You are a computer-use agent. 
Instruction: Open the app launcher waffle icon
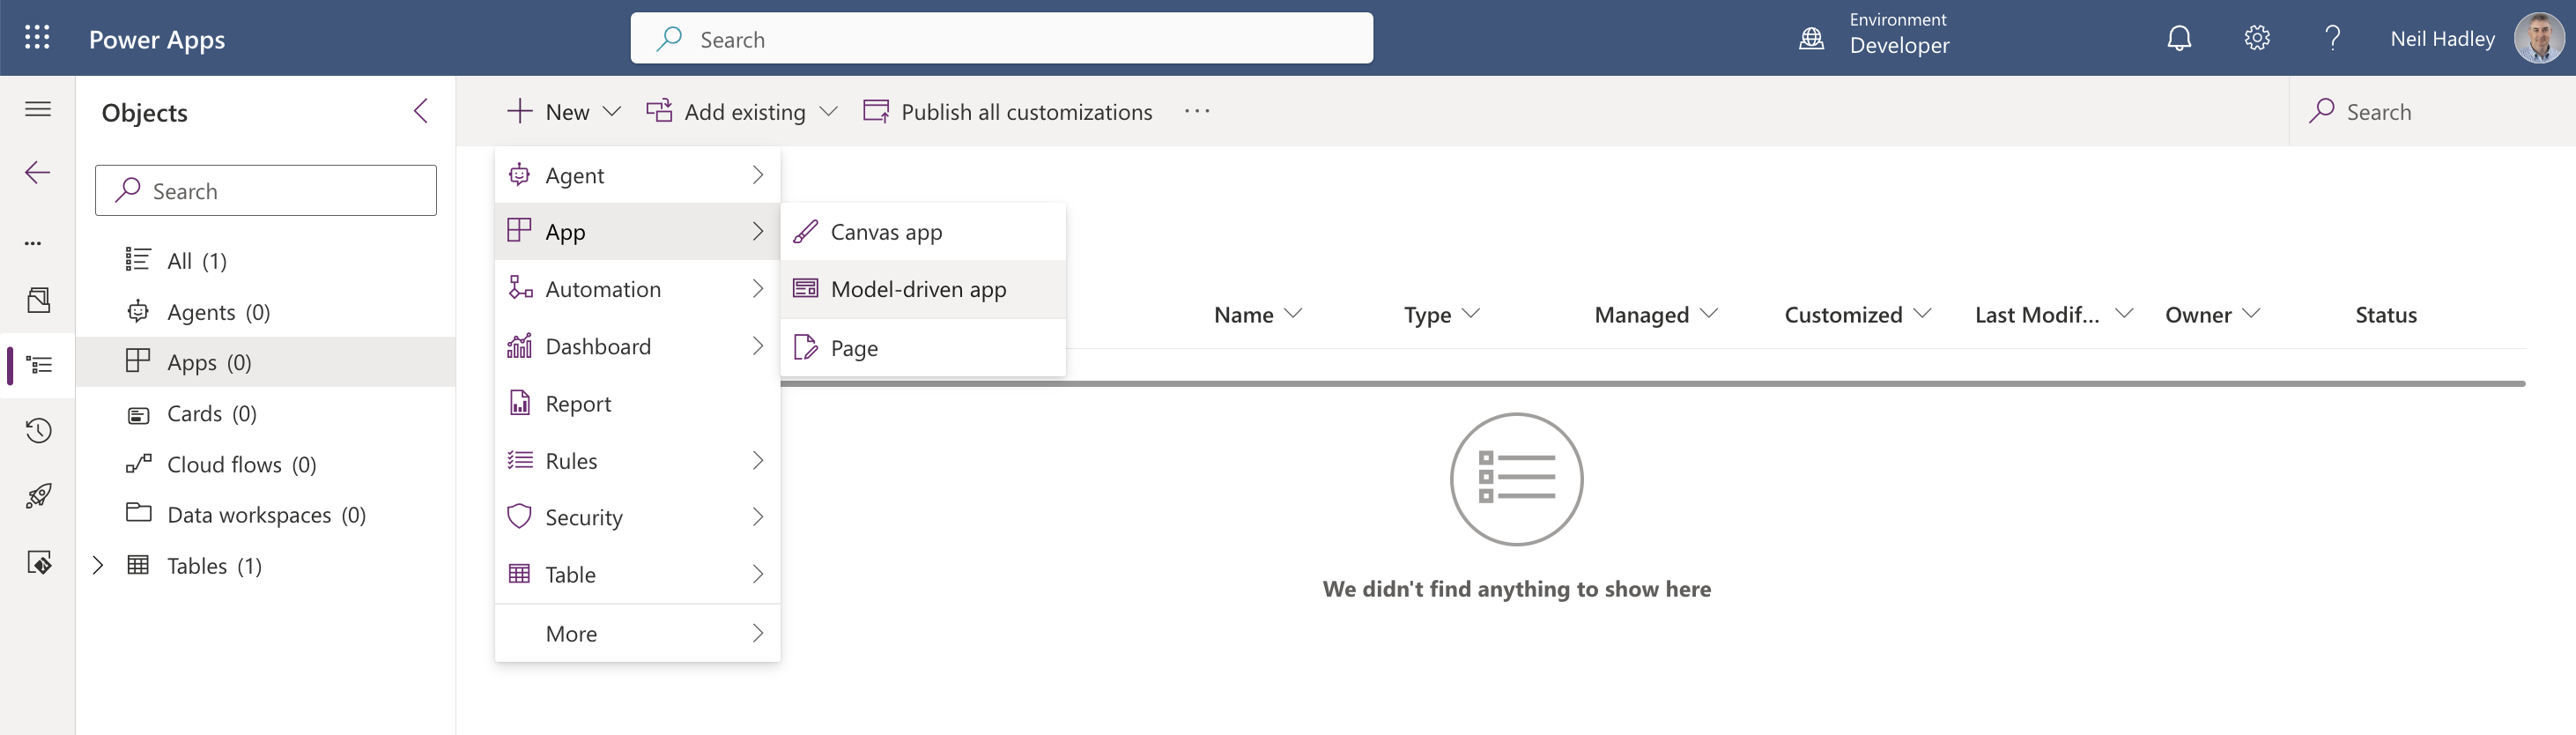37,38
